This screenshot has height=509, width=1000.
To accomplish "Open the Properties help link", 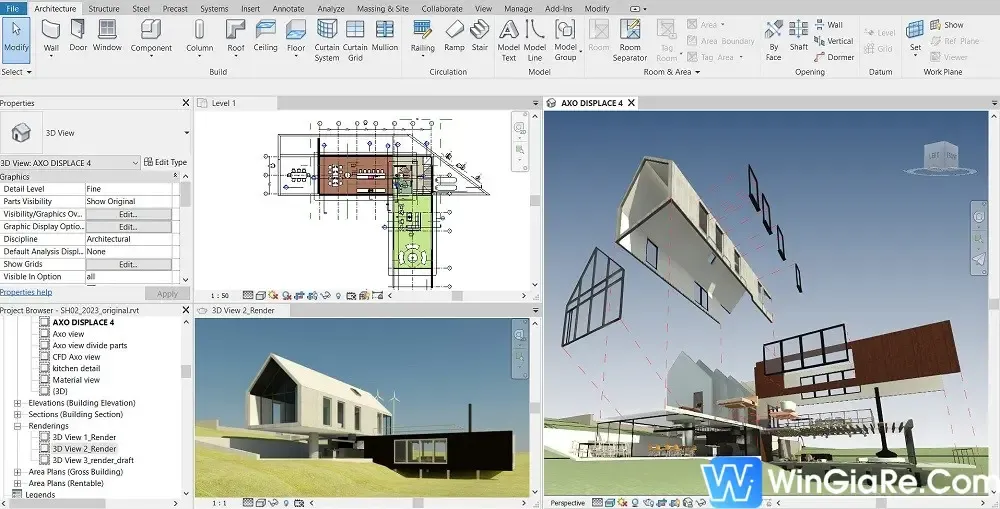I will 26,292.
